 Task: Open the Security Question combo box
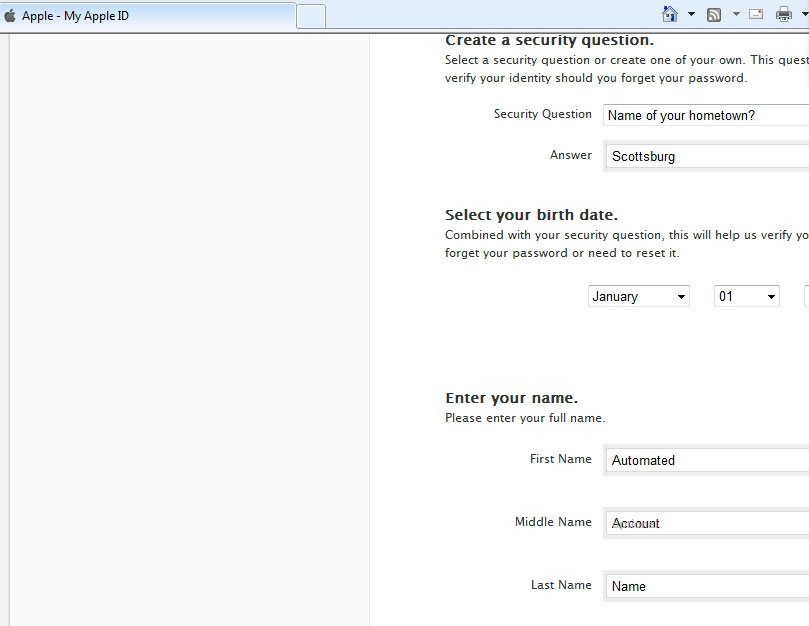pos(706,115)
